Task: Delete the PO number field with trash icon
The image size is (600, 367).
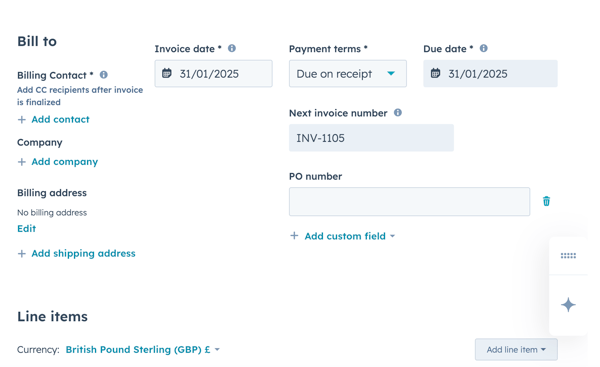Action: coord(546,201)
